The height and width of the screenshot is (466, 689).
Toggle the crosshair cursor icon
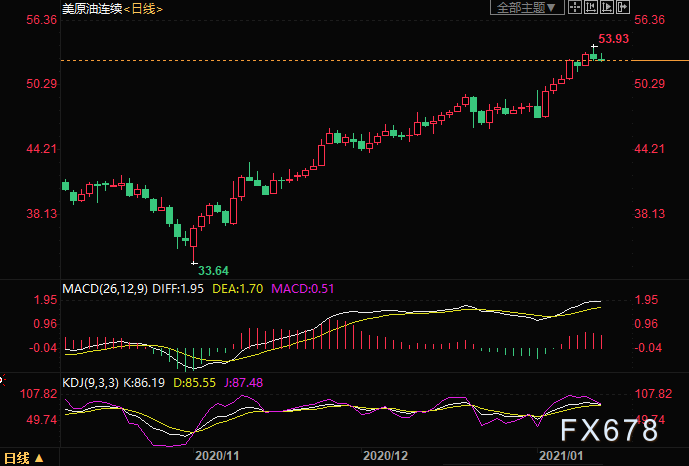click(575, 7)
